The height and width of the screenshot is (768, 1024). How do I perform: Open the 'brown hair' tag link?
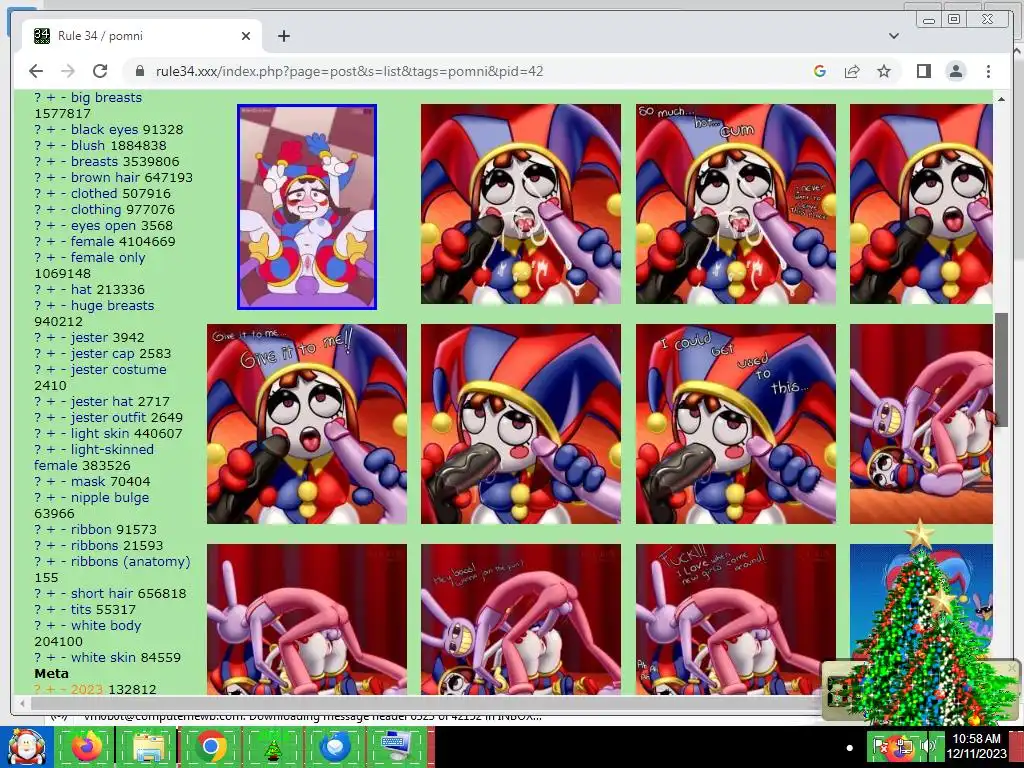(103, 177)
